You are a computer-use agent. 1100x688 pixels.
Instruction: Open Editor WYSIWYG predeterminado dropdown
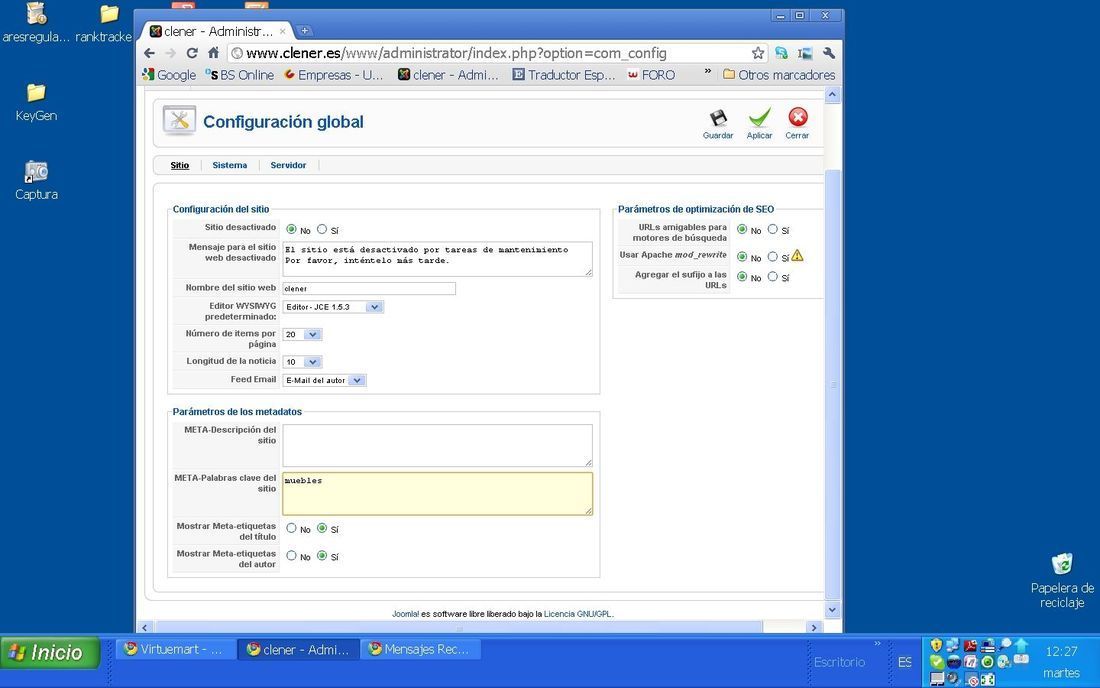333,307
